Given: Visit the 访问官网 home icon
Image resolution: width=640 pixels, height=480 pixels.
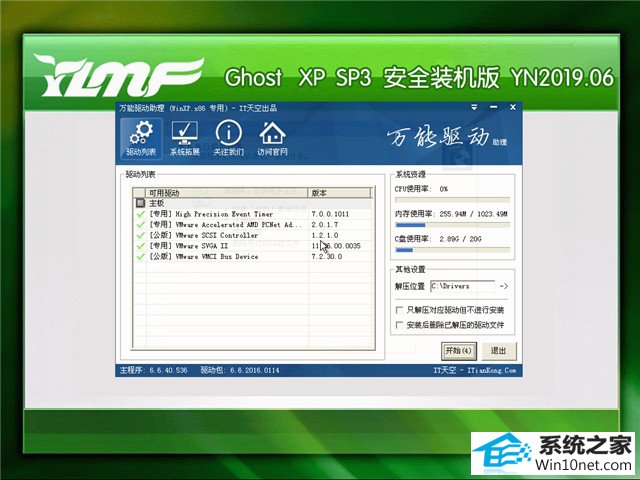Looking at the screenshot, I should point(272,138).
